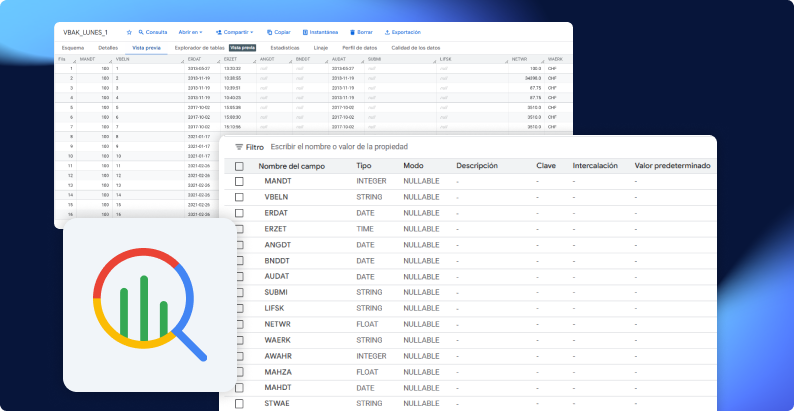The image size is (794, 411).
Task: Select the field name 'BNDDT'
Action: [x=278, y=261]
